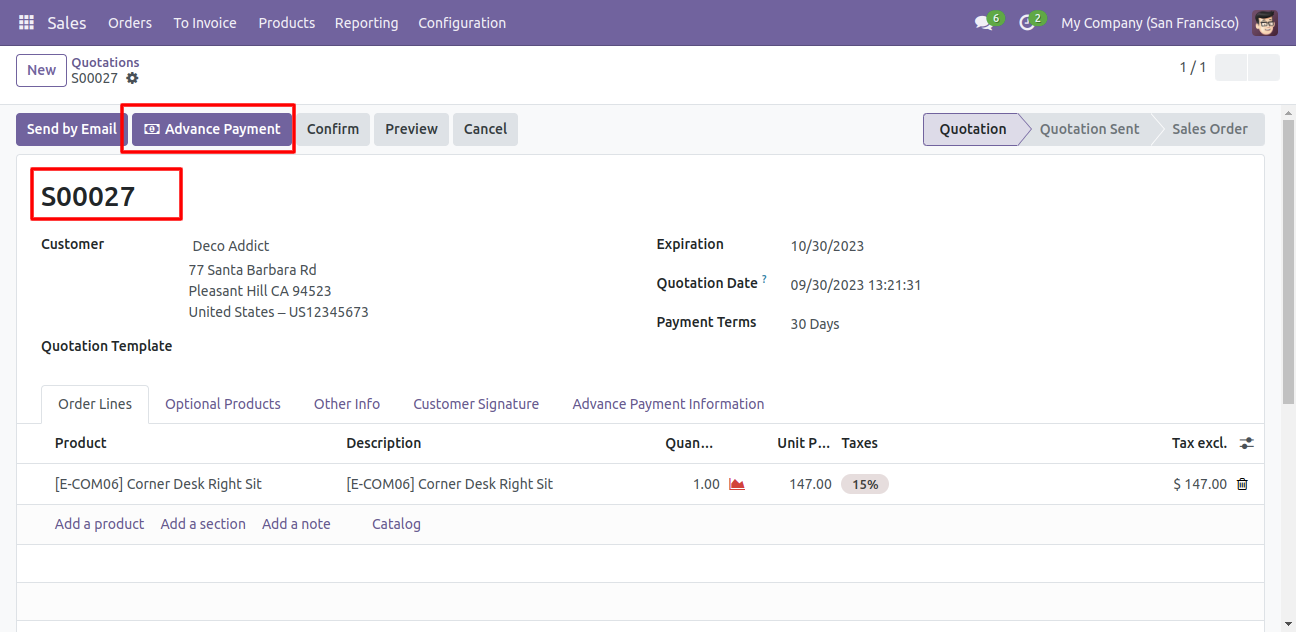Open the Configuration menu
Screen dimensions: 1296x632
(x=462, y=22)
